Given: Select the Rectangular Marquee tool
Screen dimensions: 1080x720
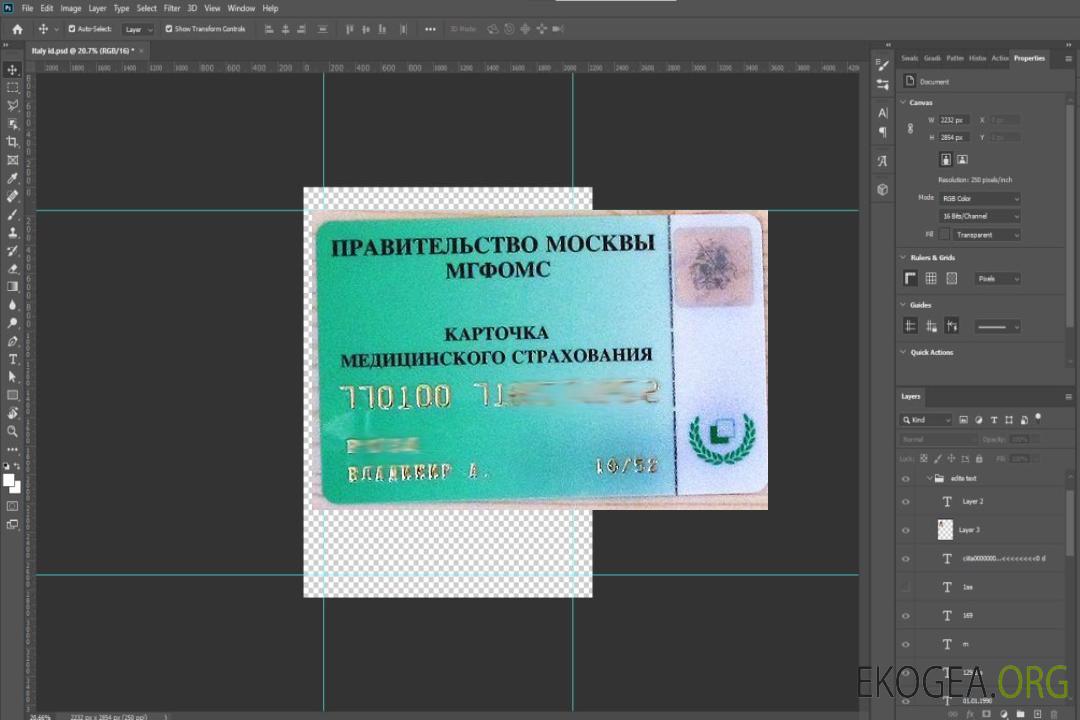Looking at the screenshot, I should pyautogui.click(x=12, y=88).
